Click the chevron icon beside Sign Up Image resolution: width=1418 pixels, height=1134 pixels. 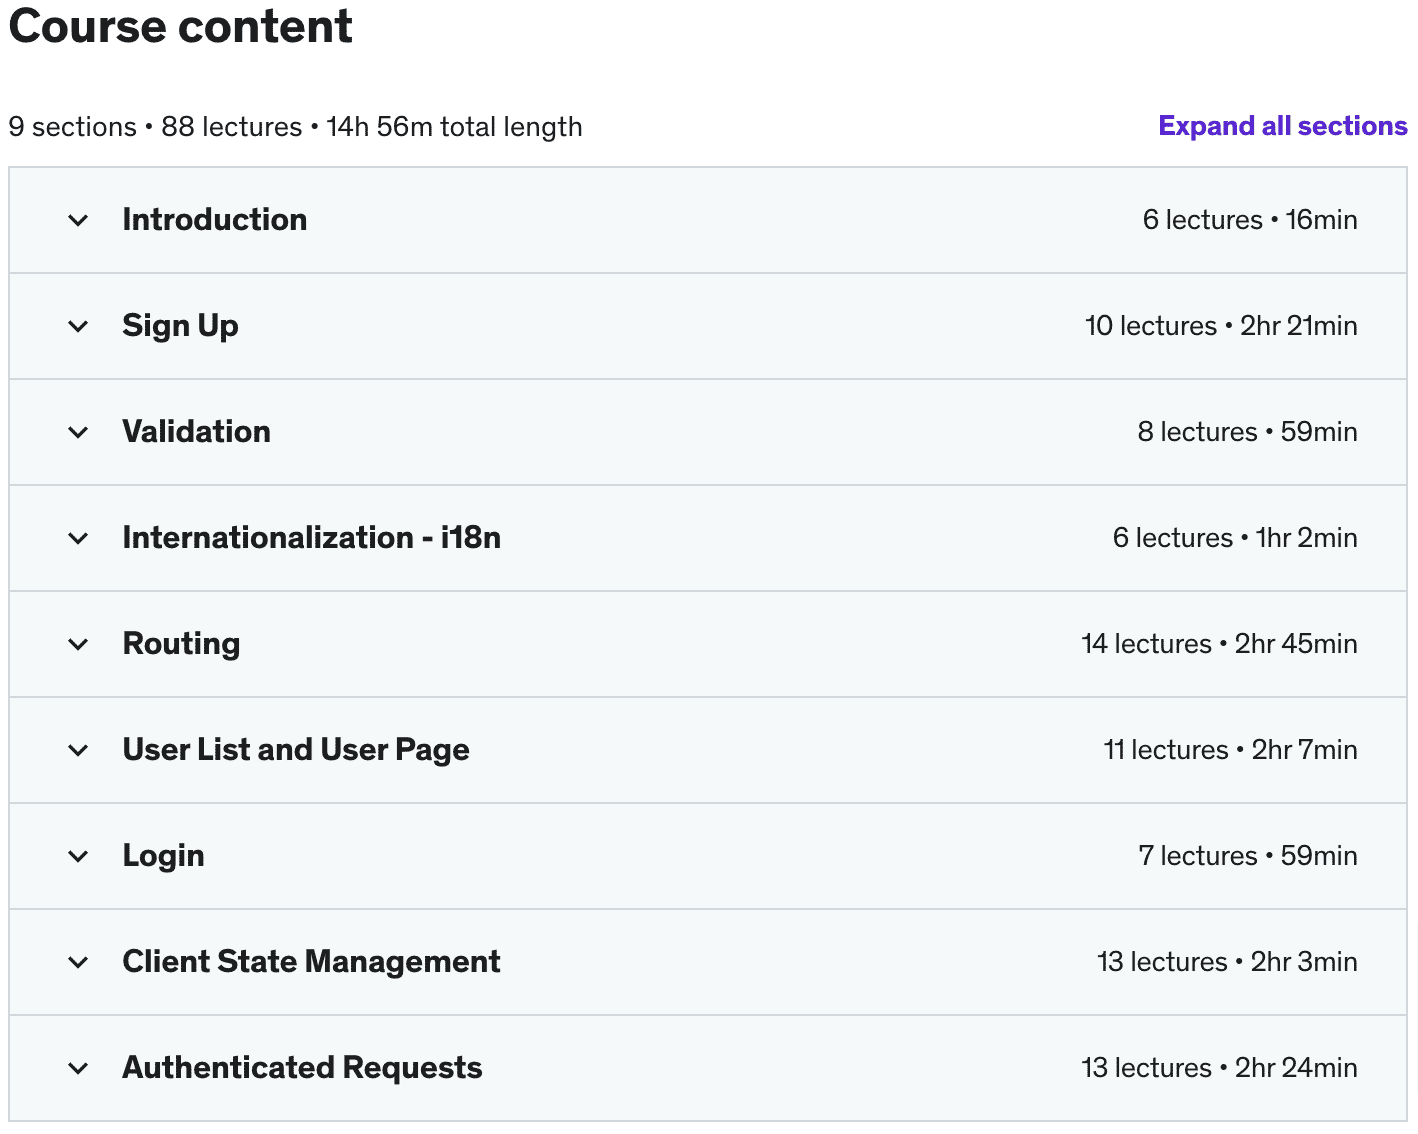point(78,327)
